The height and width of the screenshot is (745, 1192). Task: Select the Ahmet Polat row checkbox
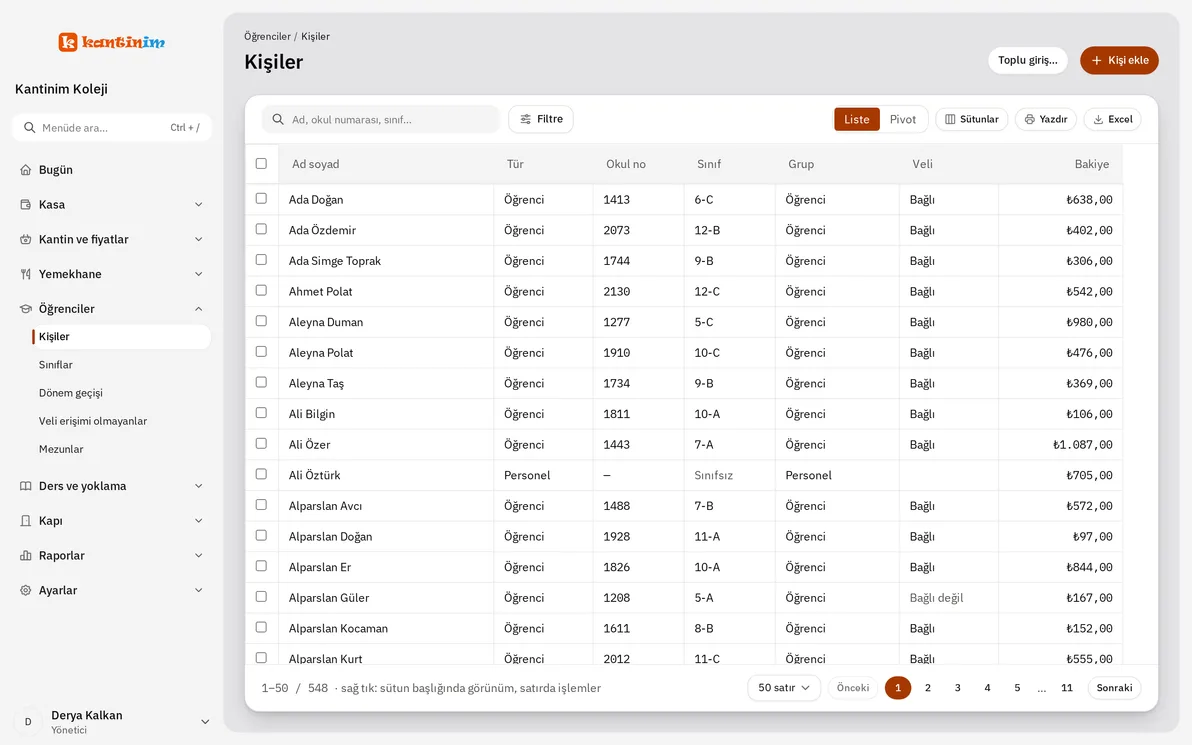coord(262,290)
